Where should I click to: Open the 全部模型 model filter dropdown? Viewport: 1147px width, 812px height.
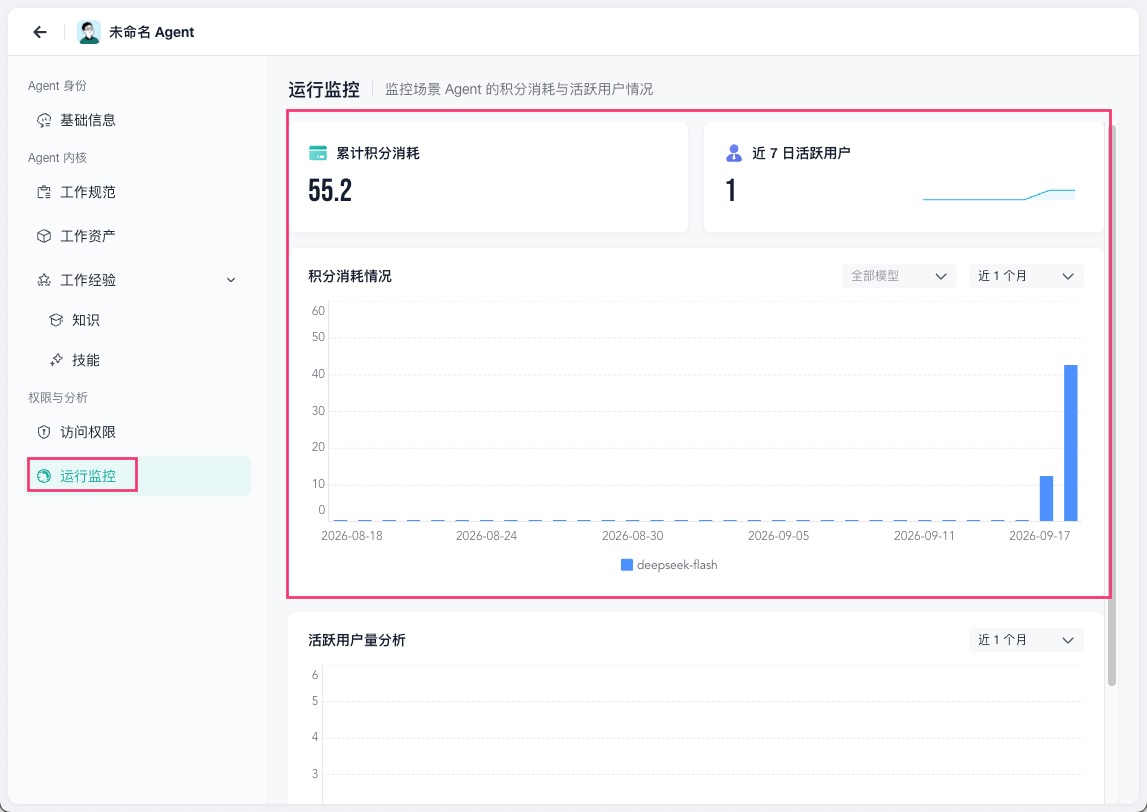point(899,276)
